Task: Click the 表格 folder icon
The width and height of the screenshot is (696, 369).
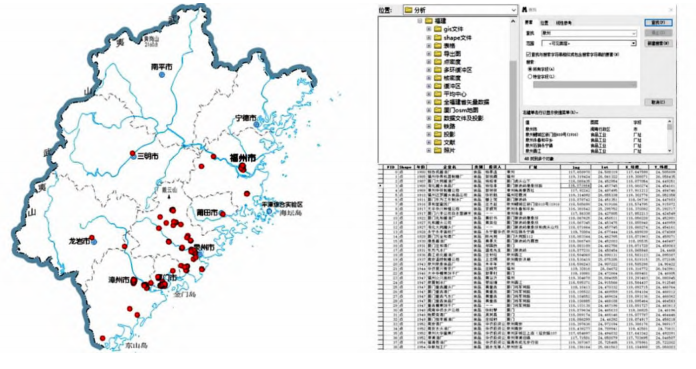Action: (438, 45)
